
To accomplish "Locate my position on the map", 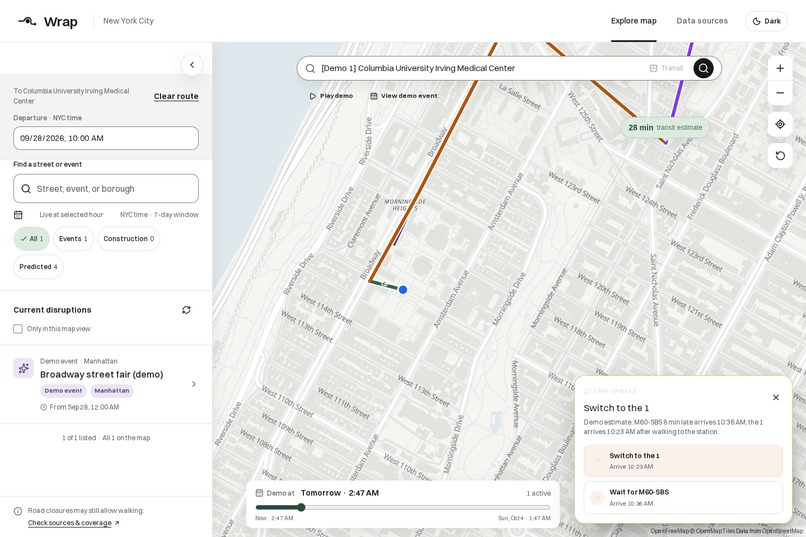I will point(780,124).
